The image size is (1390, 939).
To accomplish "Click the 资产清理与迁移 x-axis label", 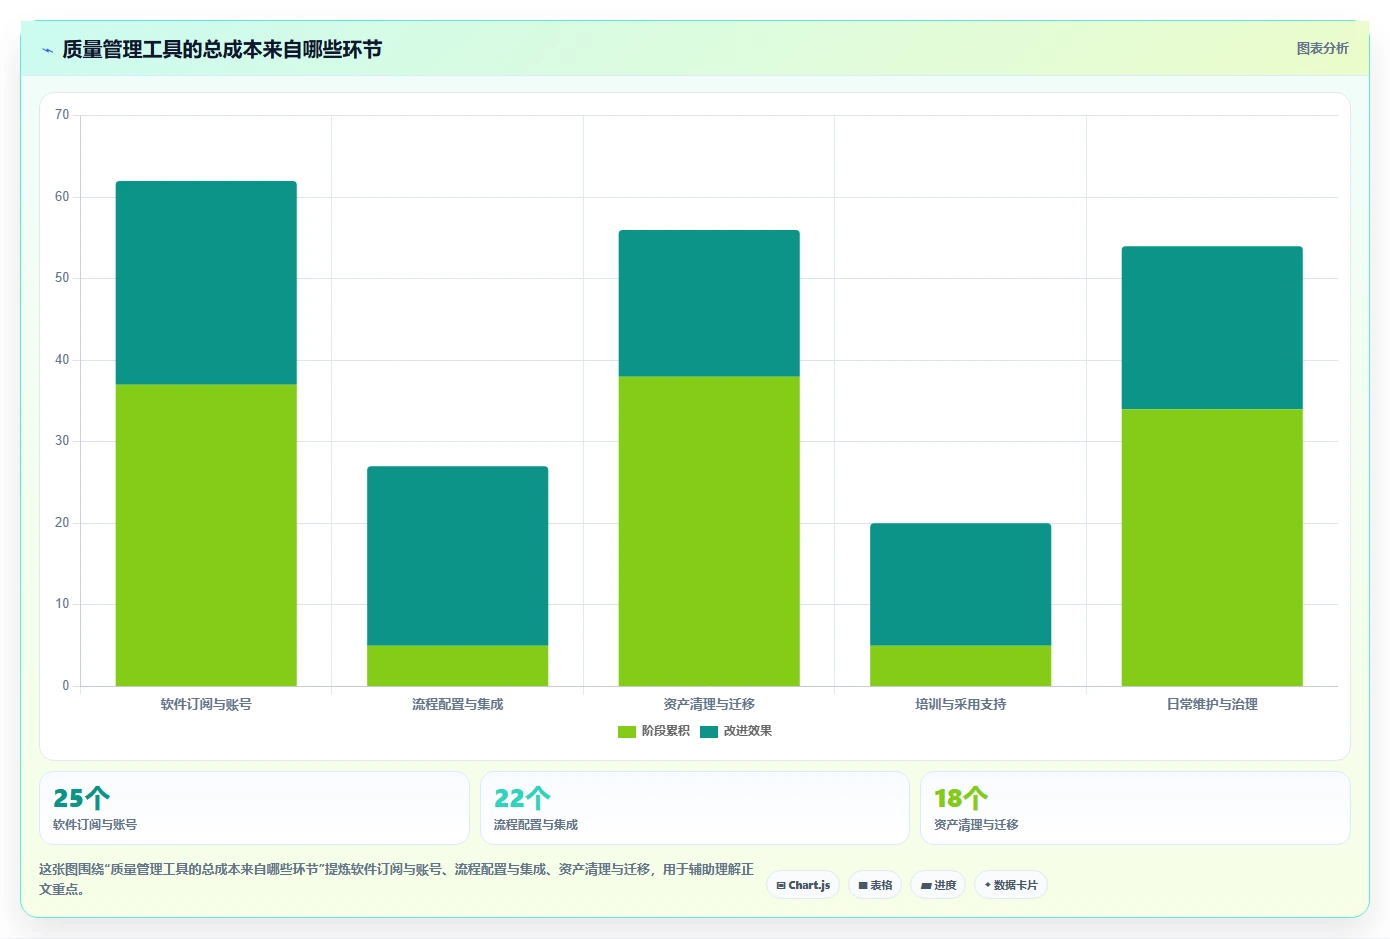I will pos(709,704).
